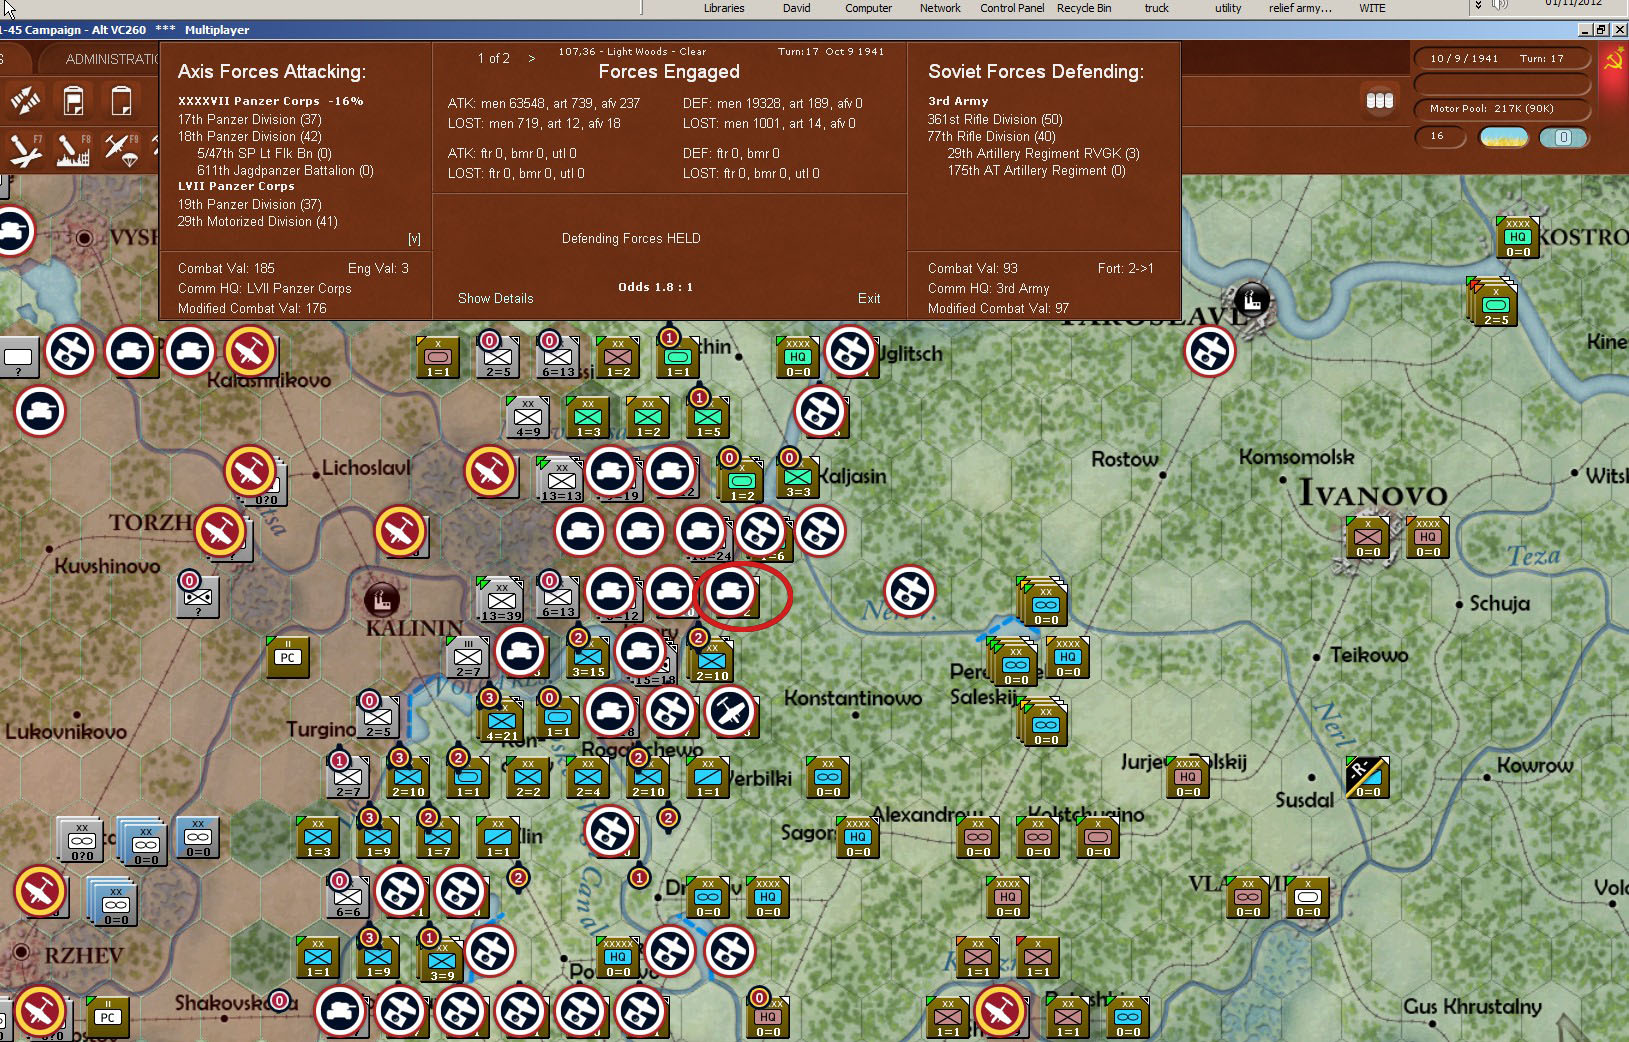Click the HQ counter at Jurjew Polskij
Image resolution: width=1629 pixels, height=1042 pixels.
pyautogui.click(x=1188, y=777)
